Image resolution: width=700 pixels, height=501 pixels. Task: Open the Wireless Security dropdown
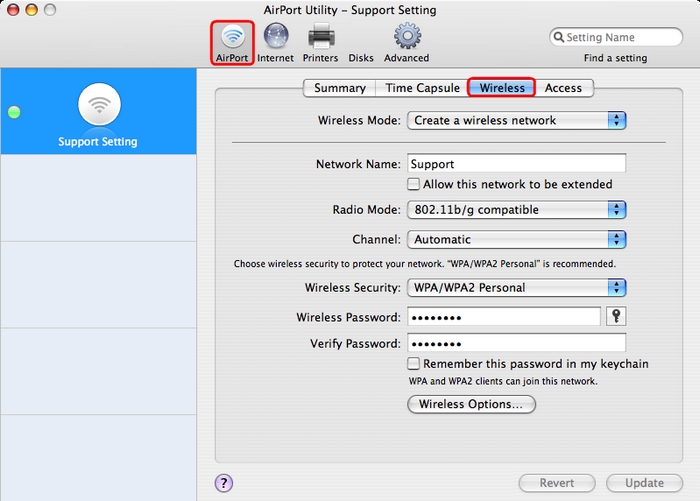[x=517, y=288]
